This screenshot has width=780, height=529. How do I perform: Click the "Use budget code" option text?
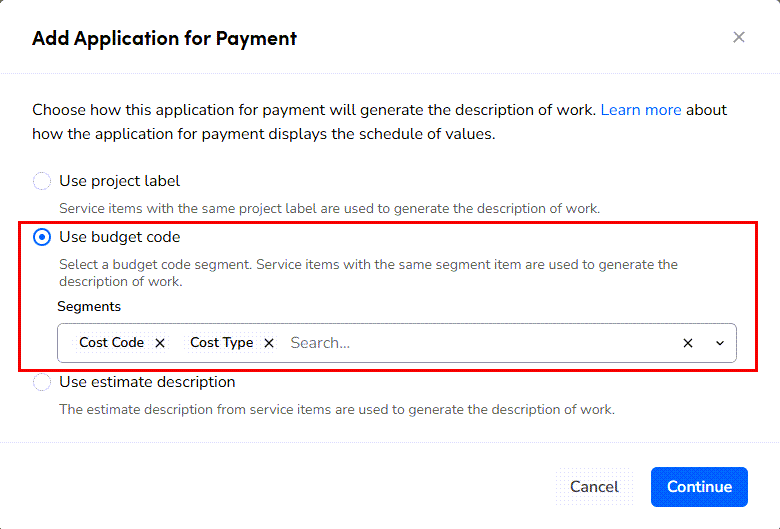tap(120, 237)
